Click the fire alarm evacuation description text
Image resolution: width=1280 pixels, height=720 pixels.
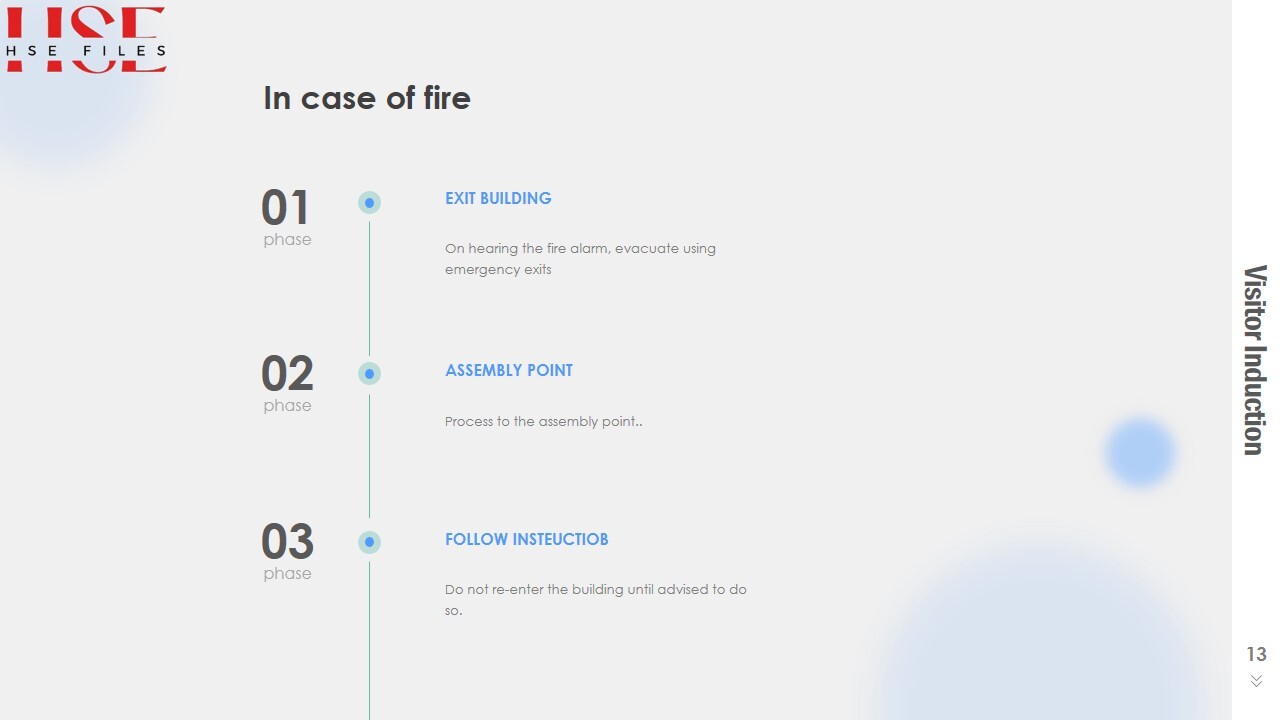pyautogui.click(x=580, y=258)
